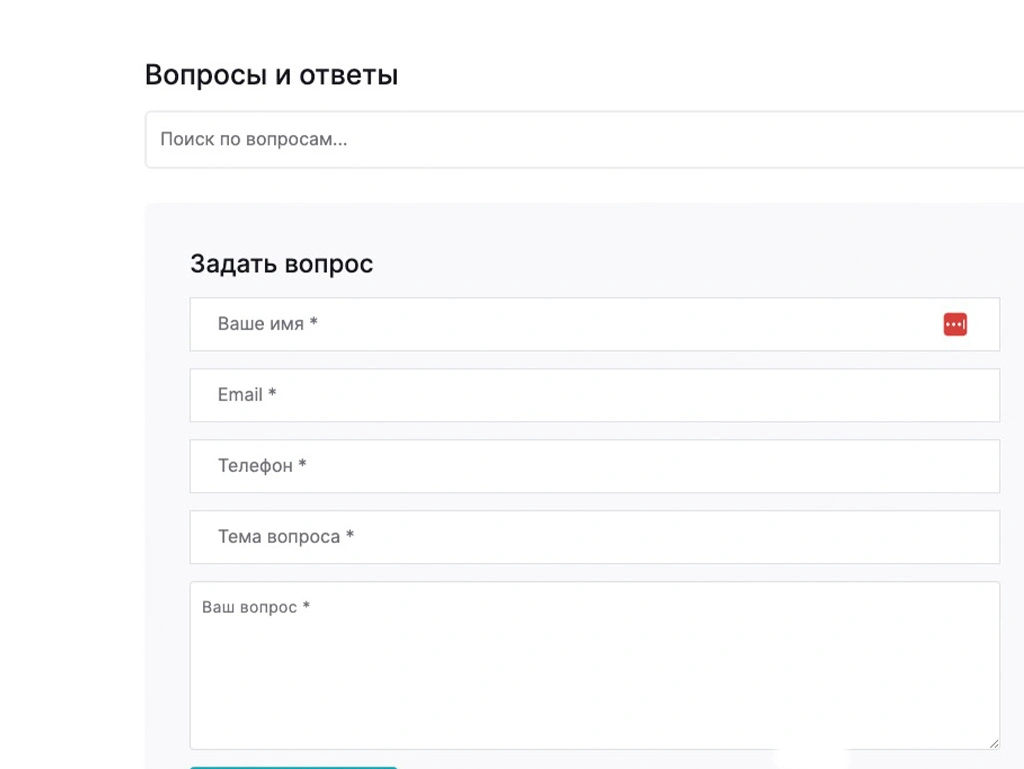The image size is (1024, 769).
Task: Focus the 'Ваш вопрос *' text area
Action: click(594, 666)
